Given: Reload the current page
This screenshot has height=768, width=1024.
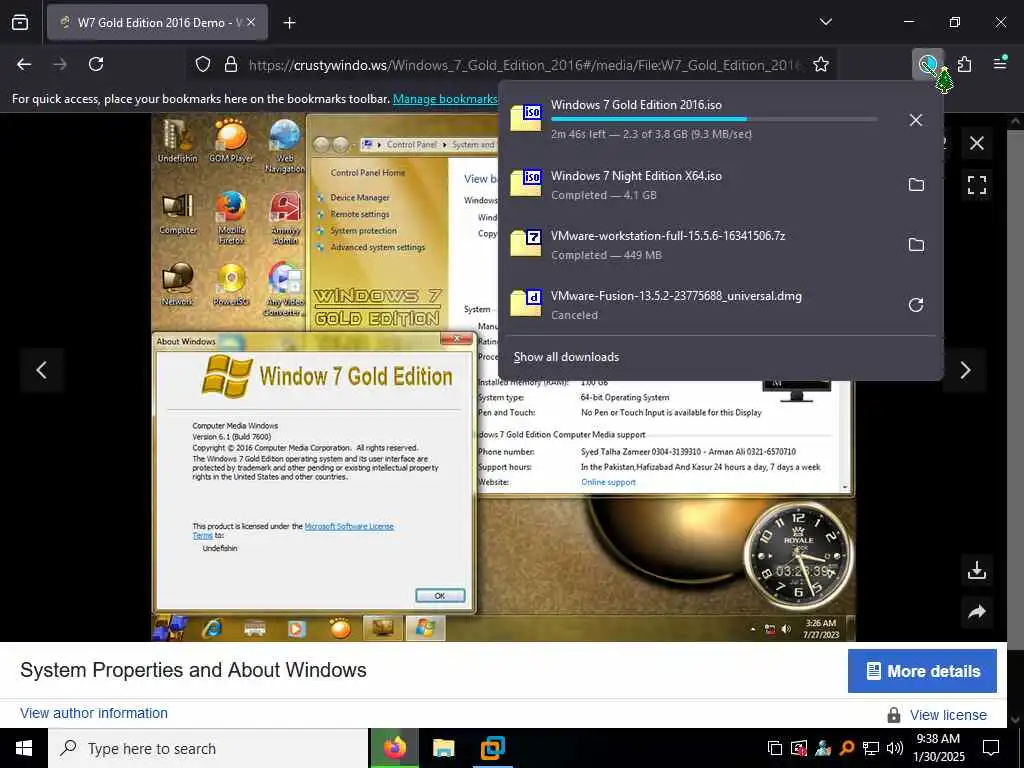Looking at the screenshot, I should pos(96,64).
